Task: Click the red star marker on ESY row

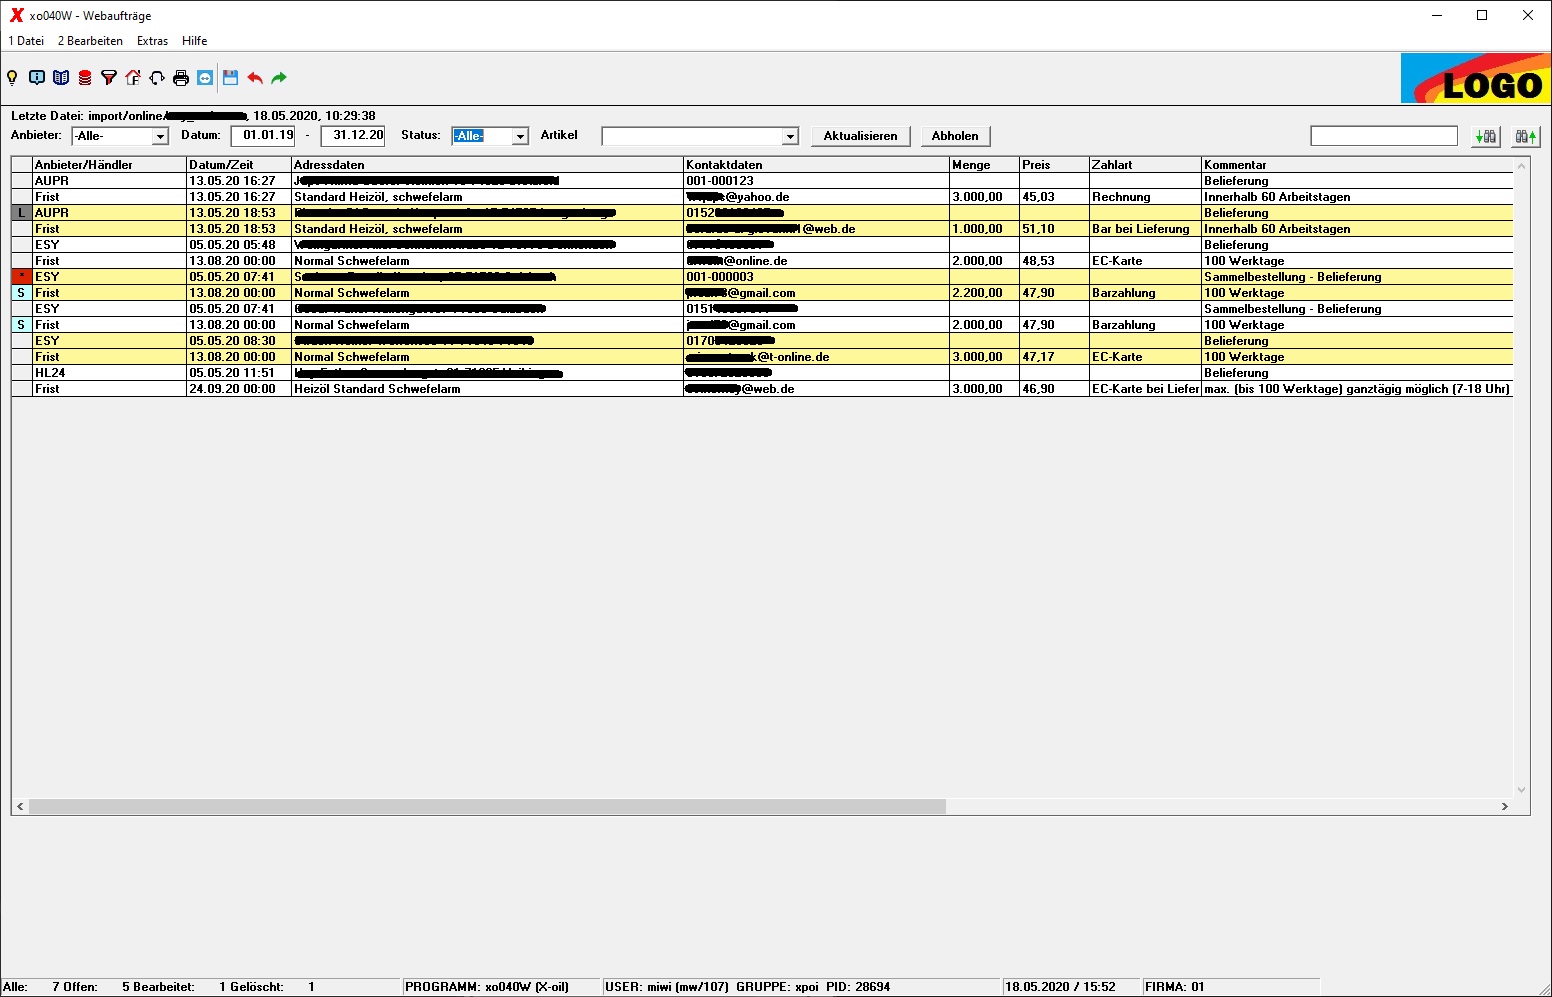Action: click(21, 277)
